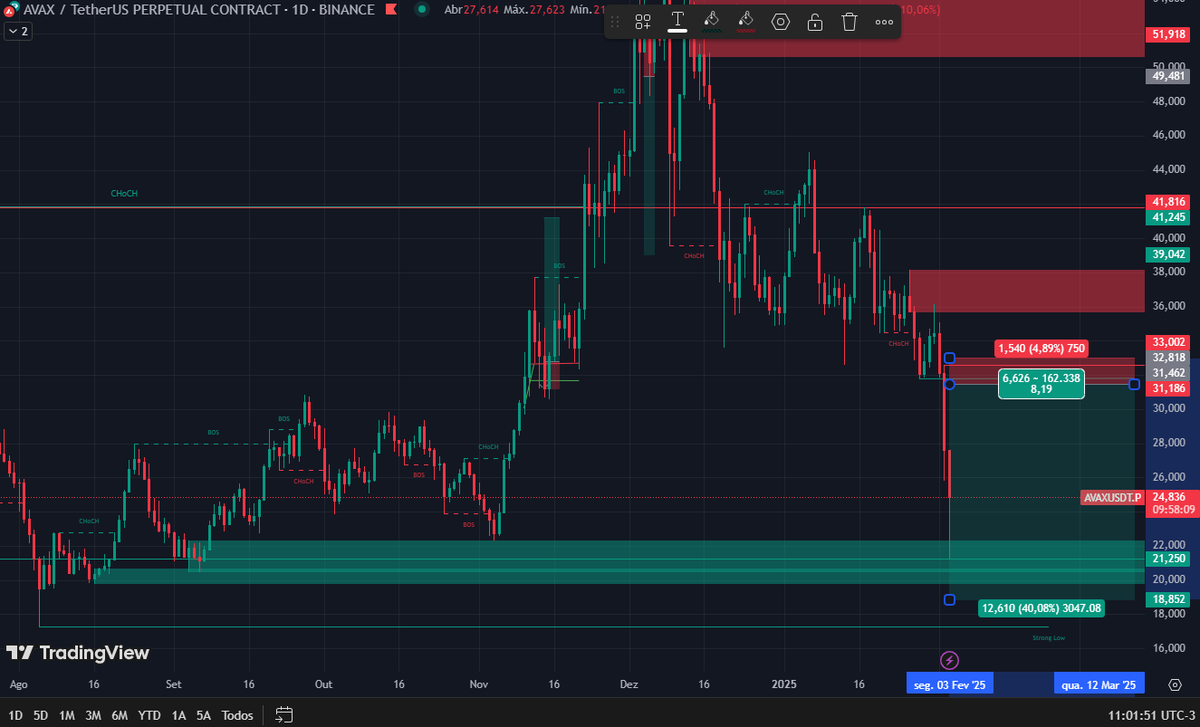Click the 39,042 price axis label
Image resolution: width=1200 pixels, height=727 pixels.
click(1170, 255)
